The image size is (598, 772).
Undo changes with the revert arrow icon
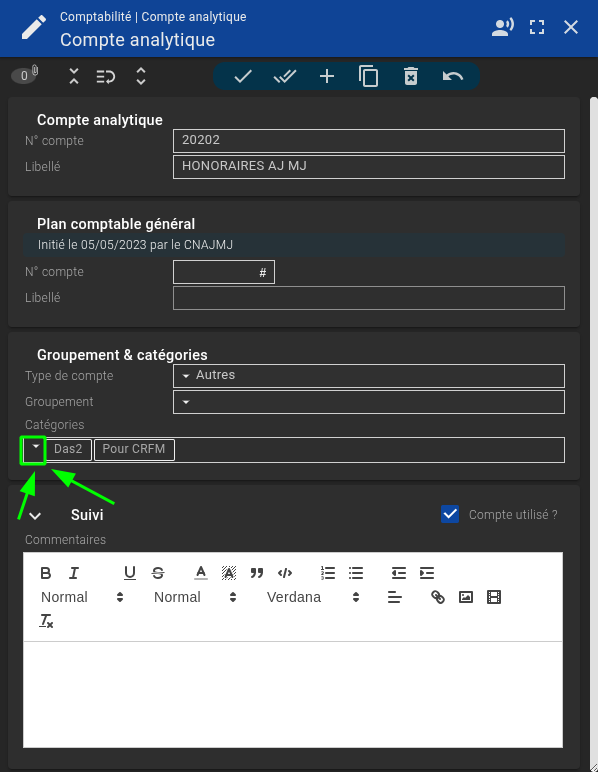tap(453, 76)
